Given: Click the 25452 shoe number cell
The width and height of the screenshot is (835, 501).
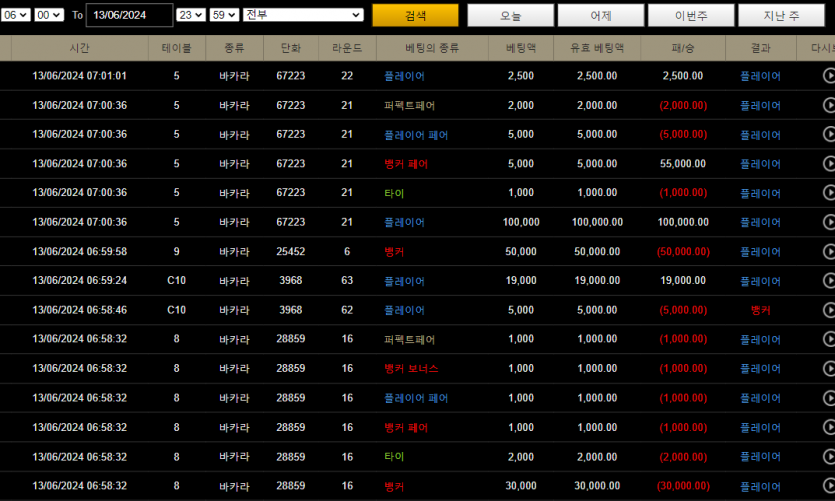Looking at the screenshot, I should pos(291,251).
